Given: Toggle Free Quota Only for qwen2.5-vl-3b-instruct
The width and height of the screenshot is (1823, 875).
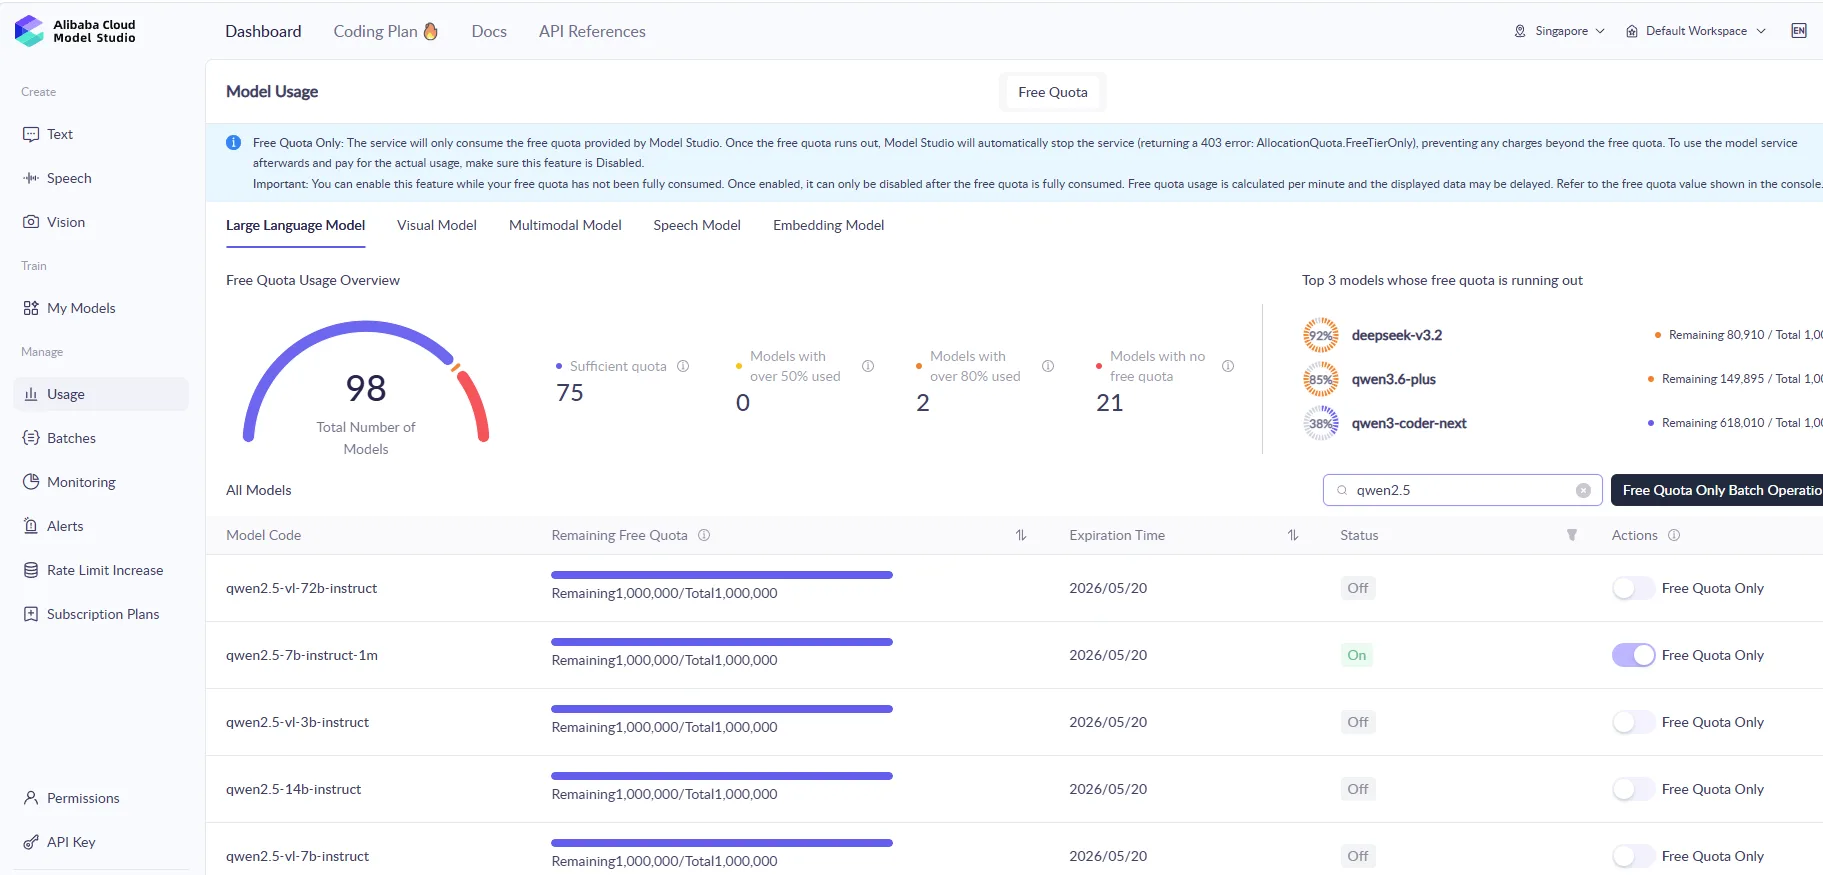Looking at the screenshot, I should tap(1633, 722).
